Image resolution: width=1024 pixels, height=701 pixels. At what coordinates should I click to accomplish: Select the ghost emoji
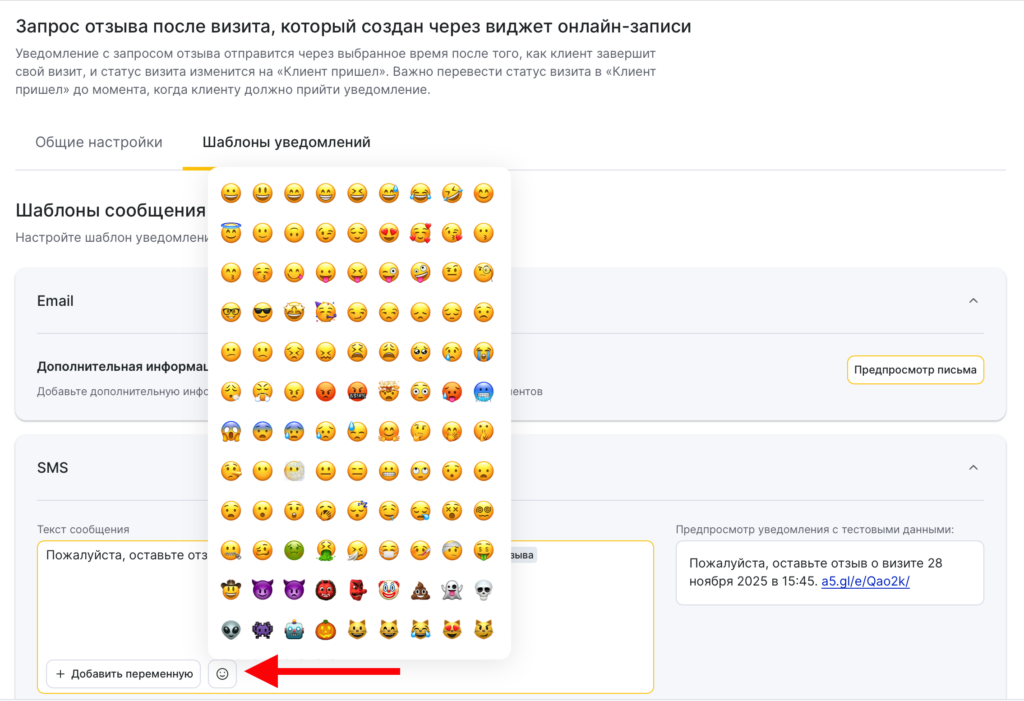click(x=452, y=590)
